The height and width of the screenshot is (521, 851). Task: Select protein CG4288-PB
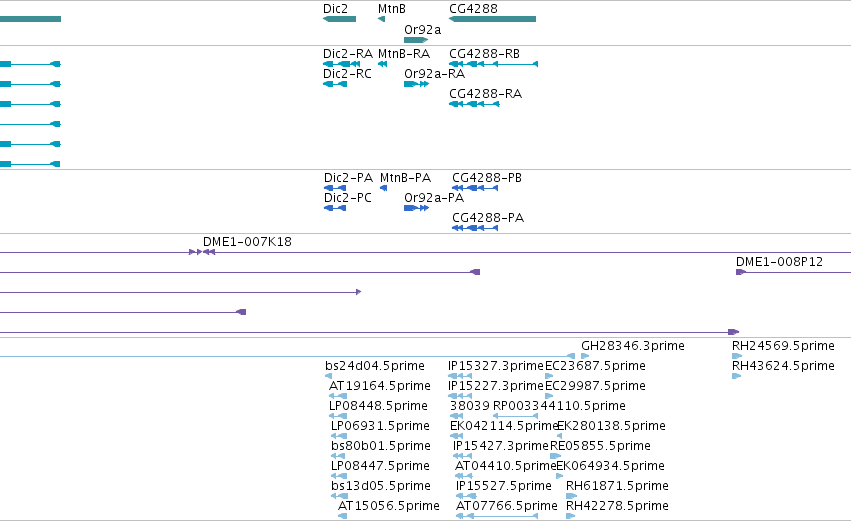point(487,178)
